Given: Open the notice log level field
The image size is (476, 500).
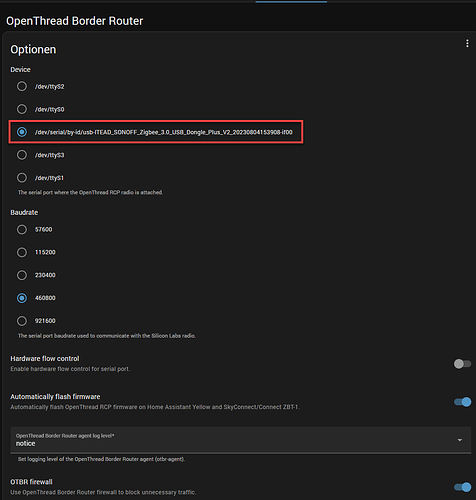Looking at the screenshot, I should tap(241, 440).
